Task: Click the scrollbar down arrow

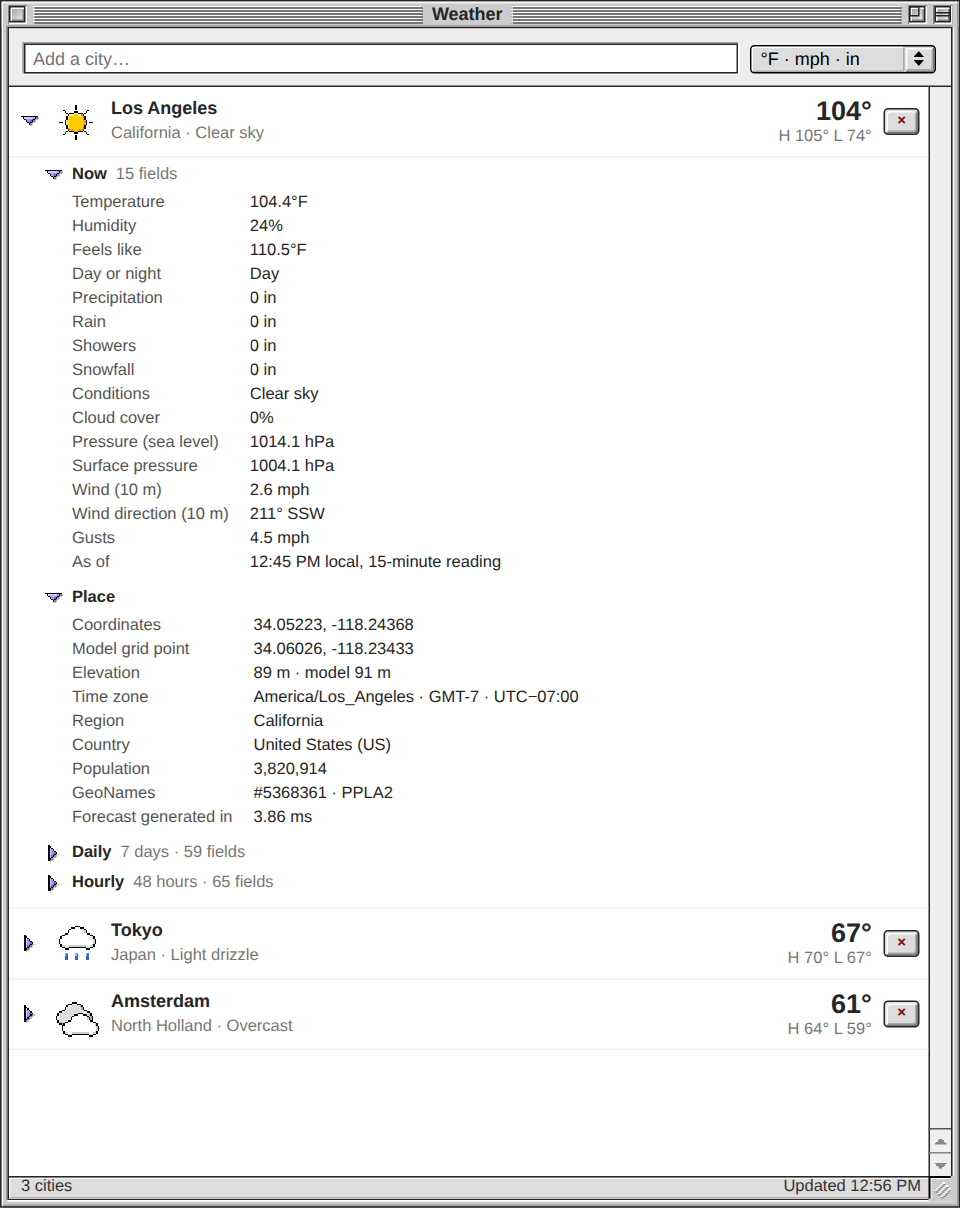Action: pos(940,1165)
